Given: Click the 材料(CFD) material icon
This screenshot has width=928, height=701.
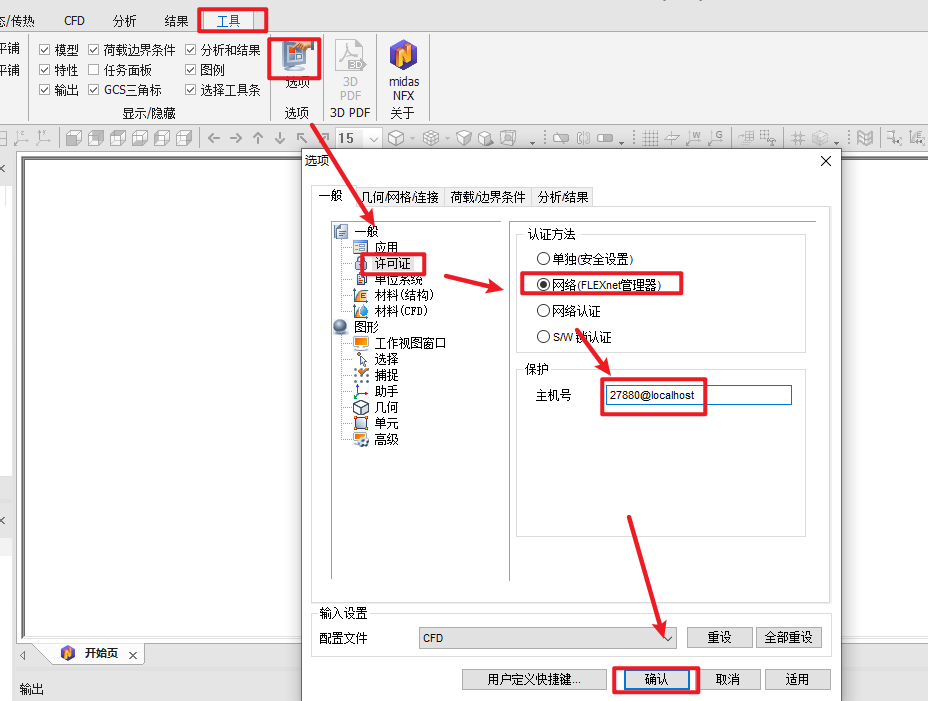Looking at the screenshot, I should (x=361, y=311).
